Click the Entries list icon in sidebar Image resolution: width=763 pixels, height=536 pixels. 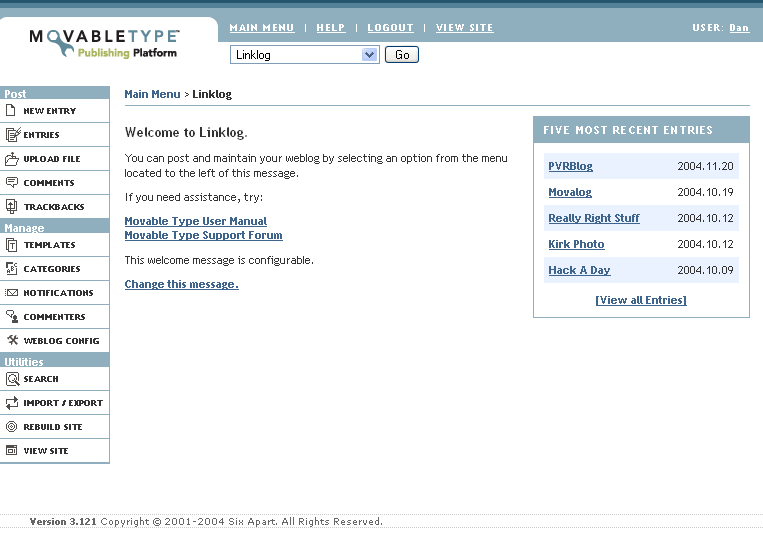12,135
